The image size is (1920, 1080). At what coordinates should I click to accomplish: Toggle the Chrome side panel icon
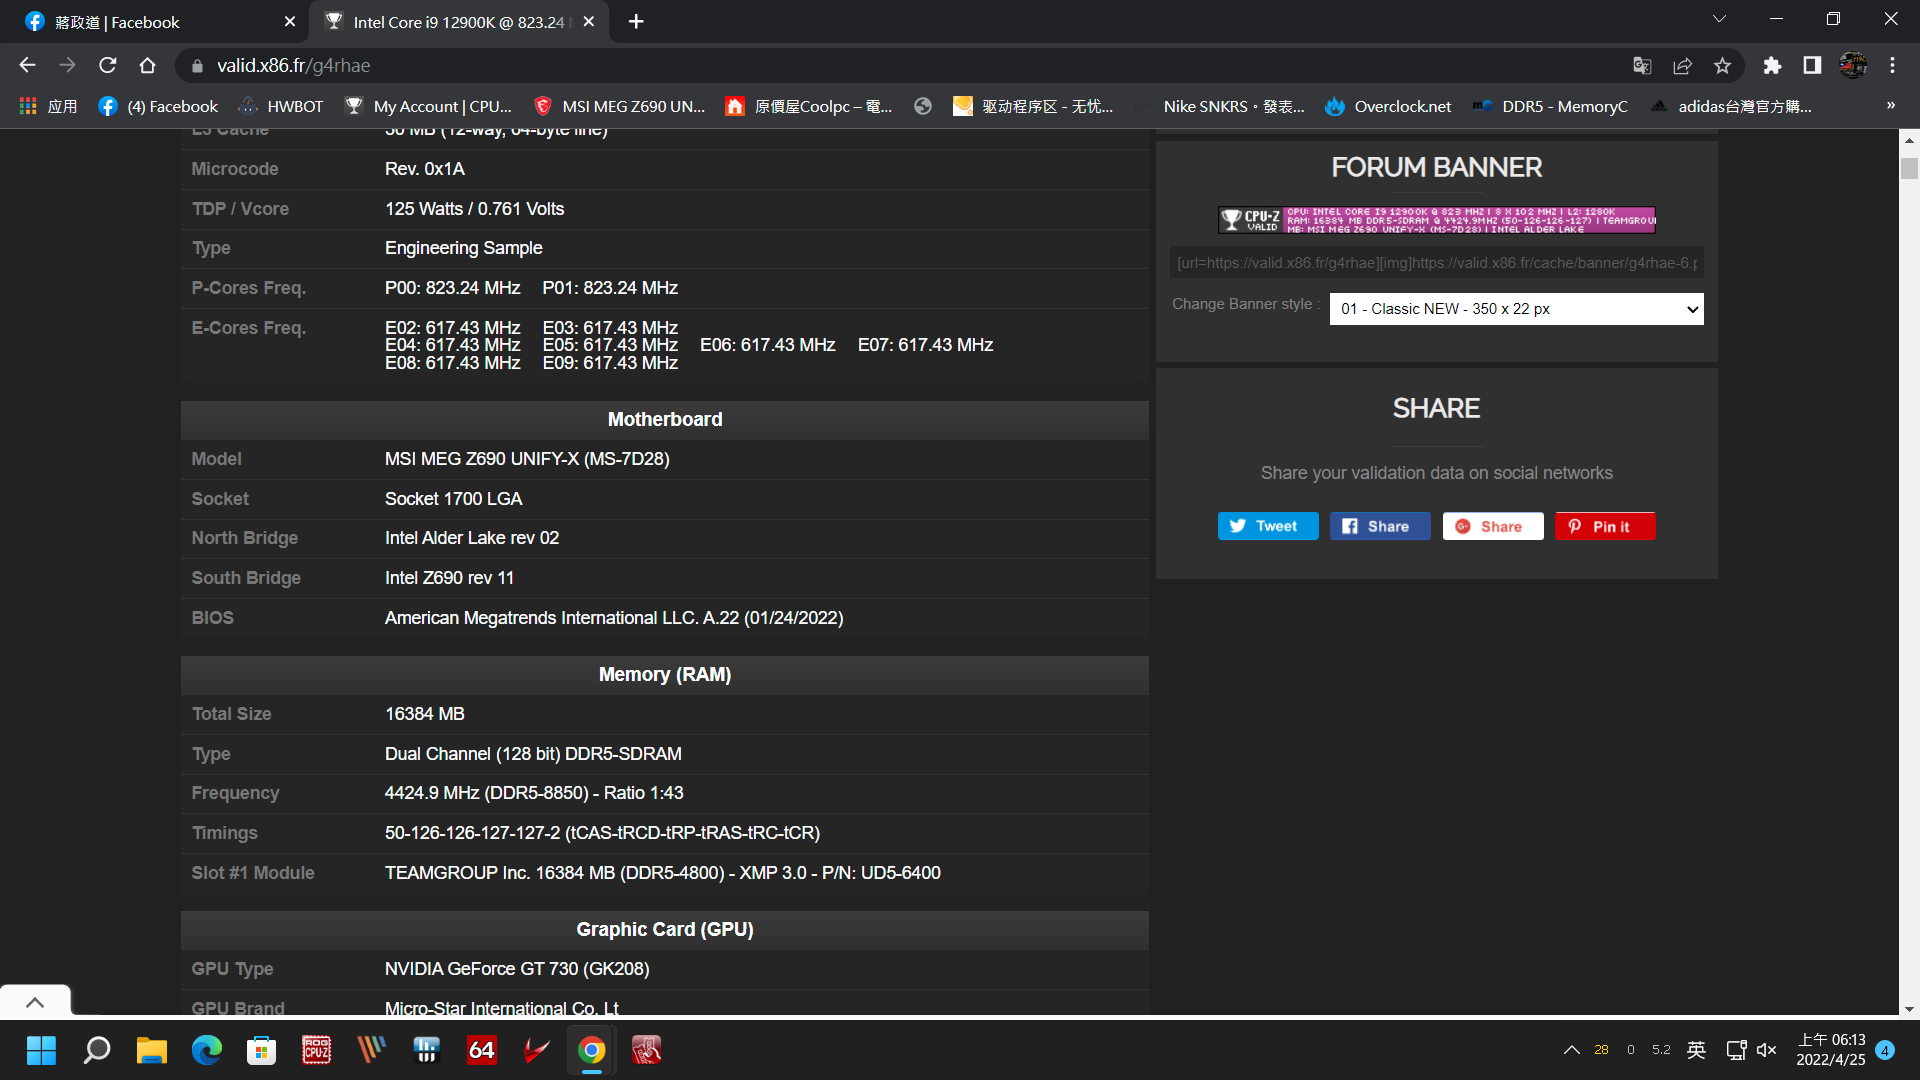1812,65
